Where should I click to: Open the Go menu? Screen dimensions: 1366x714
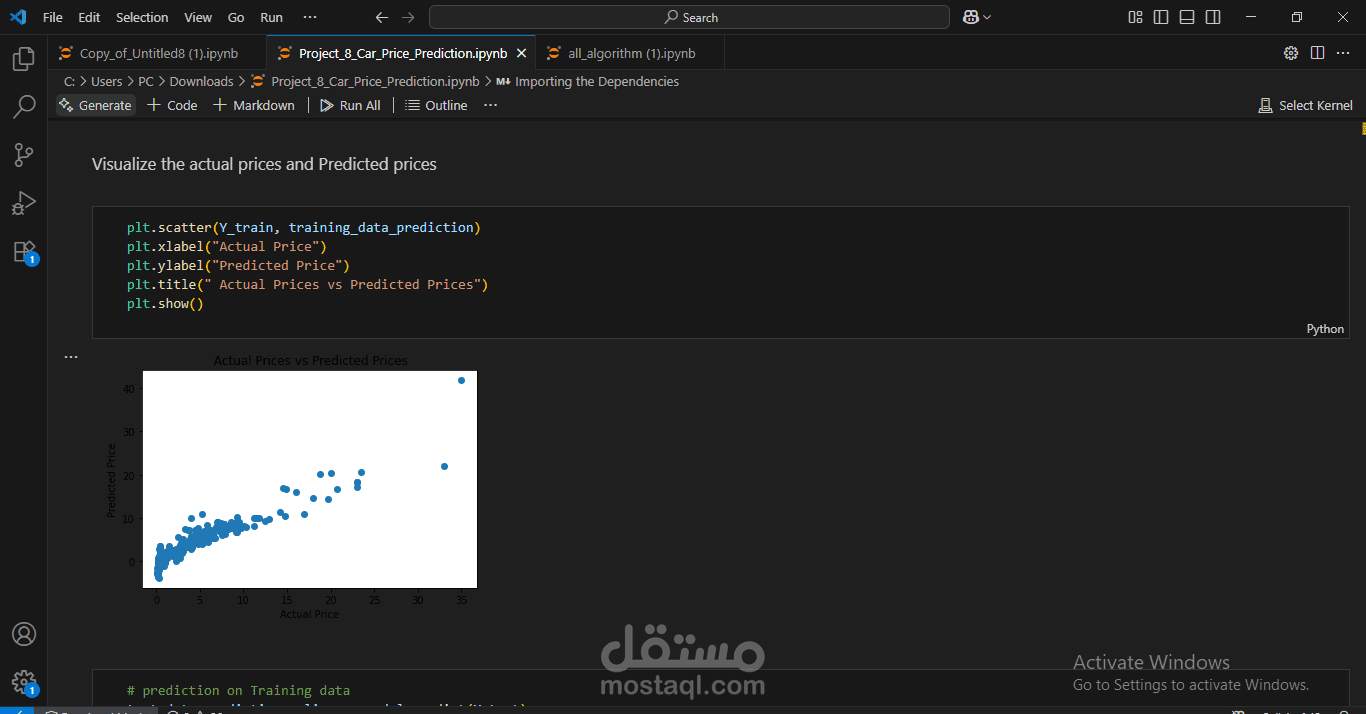coord(236,17)
